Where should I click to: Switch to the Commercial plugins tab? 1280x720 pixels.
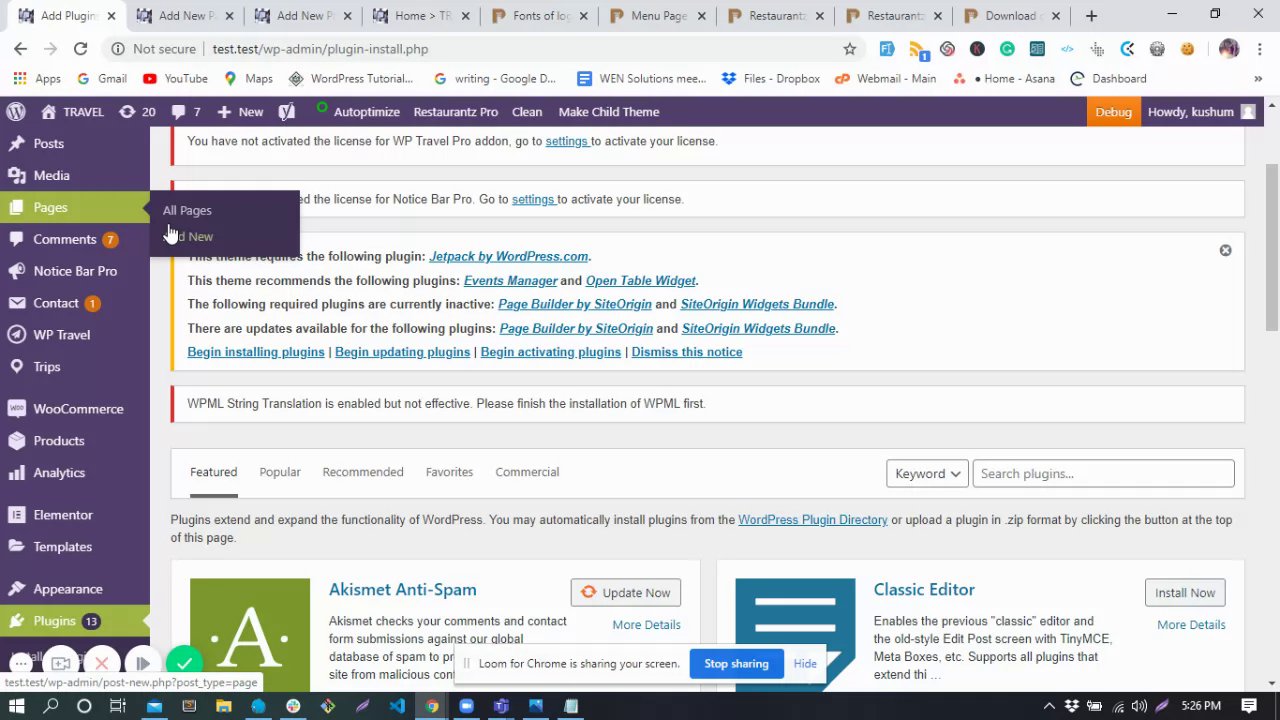[x=527, y=472]
